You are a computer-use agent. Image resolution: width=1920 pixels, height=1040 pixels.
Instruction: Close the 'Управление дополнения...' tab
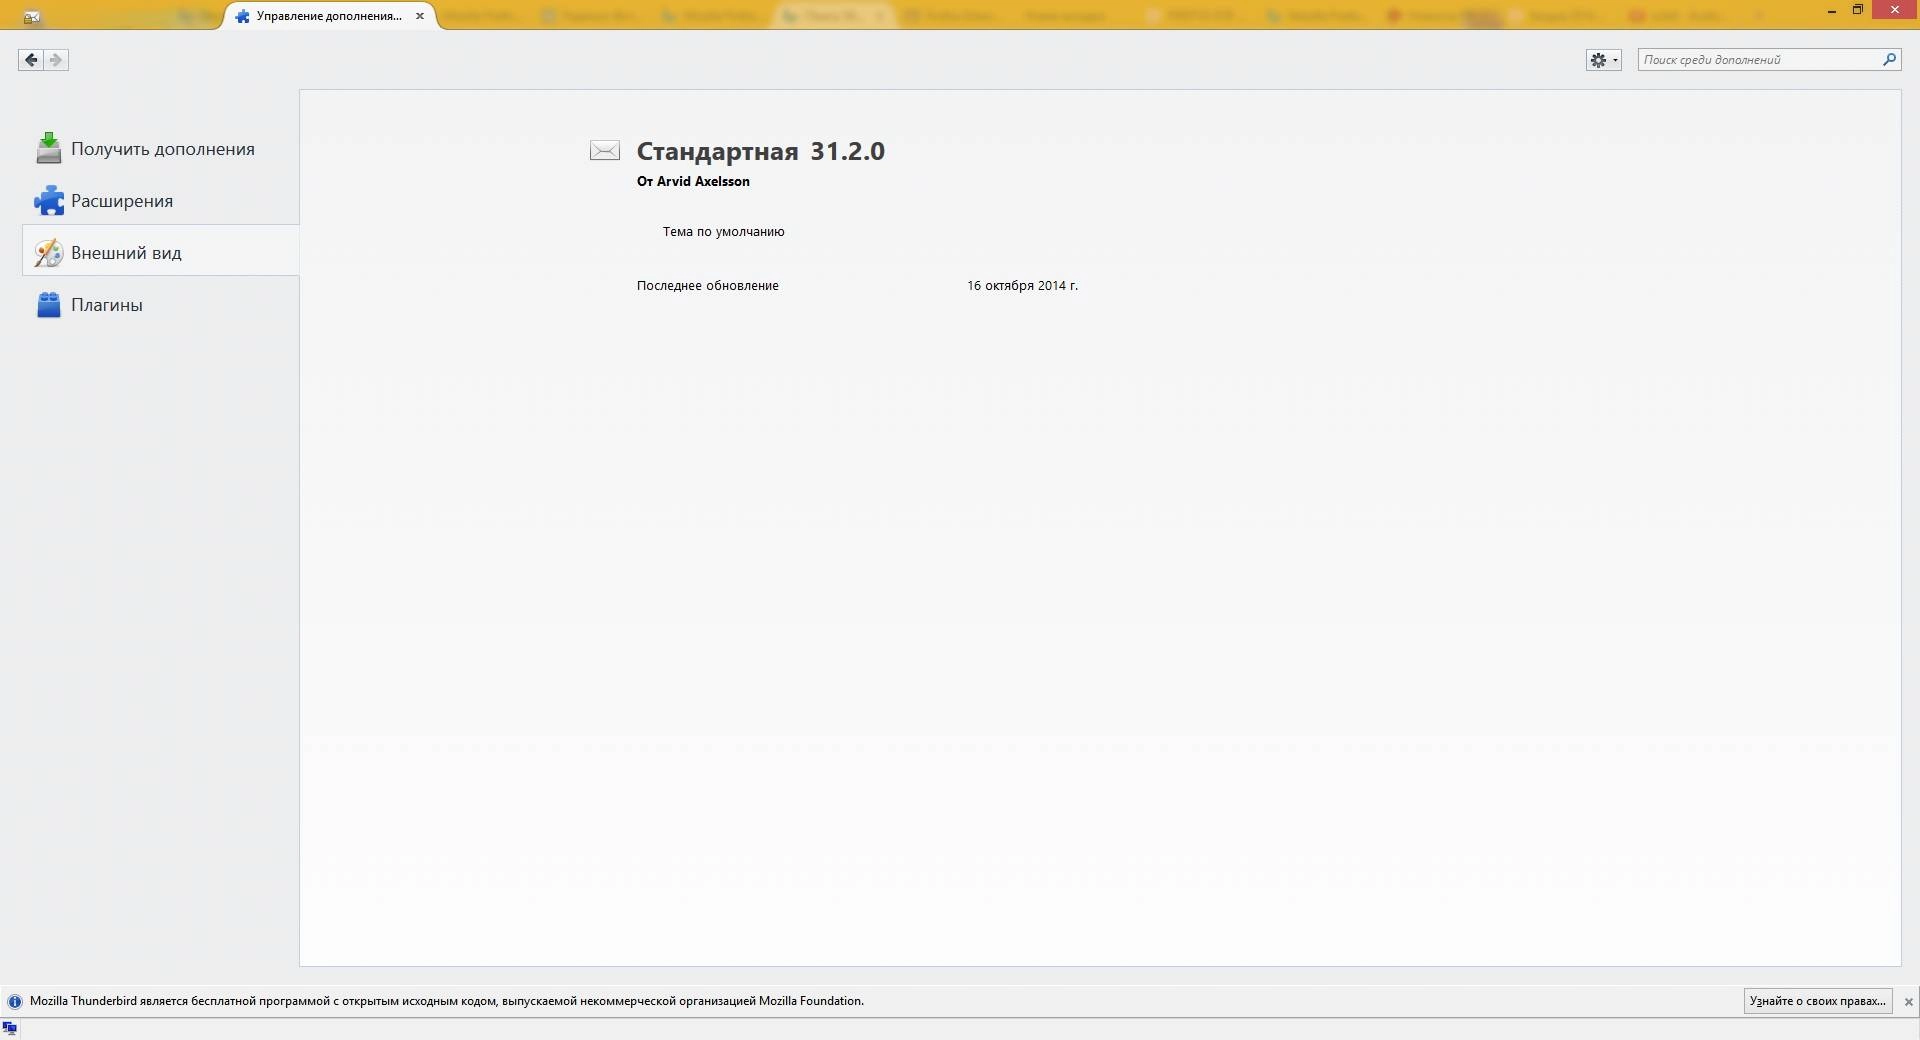point(420,16)
